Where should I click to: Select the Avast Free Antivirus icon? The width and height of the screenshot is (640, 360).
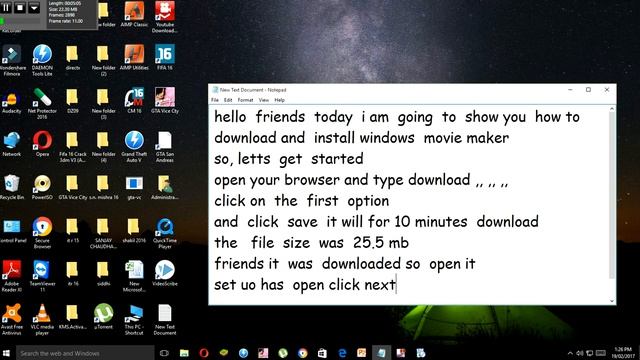coord(12,320)
